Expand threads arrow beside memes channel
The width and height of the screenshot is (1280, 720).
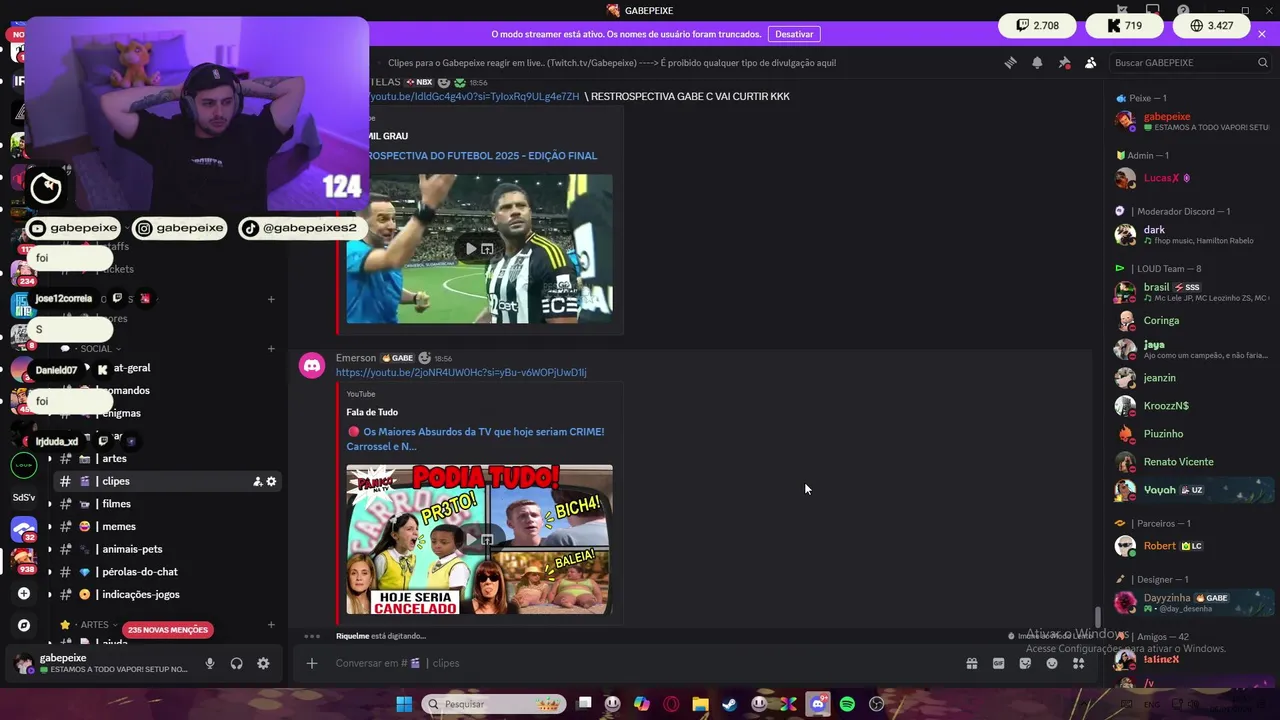[x=50, y=527]
